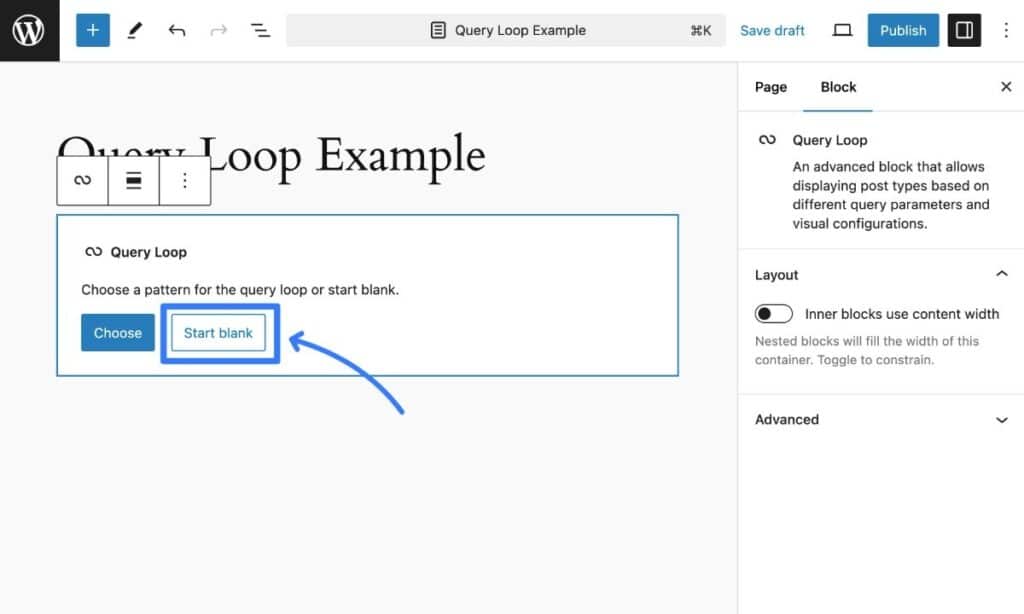1024x614 pixels.
Task: Open the document List View
Action: point(261,30)
